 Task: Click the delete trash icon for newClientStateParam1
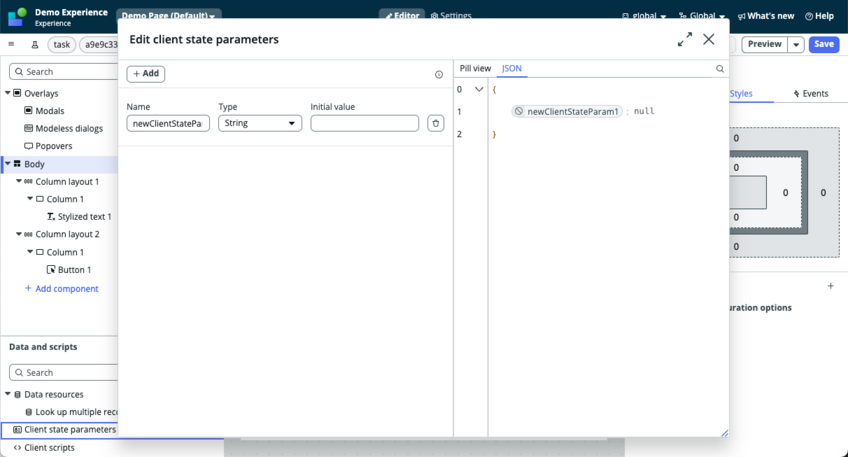tap(435, 123)
